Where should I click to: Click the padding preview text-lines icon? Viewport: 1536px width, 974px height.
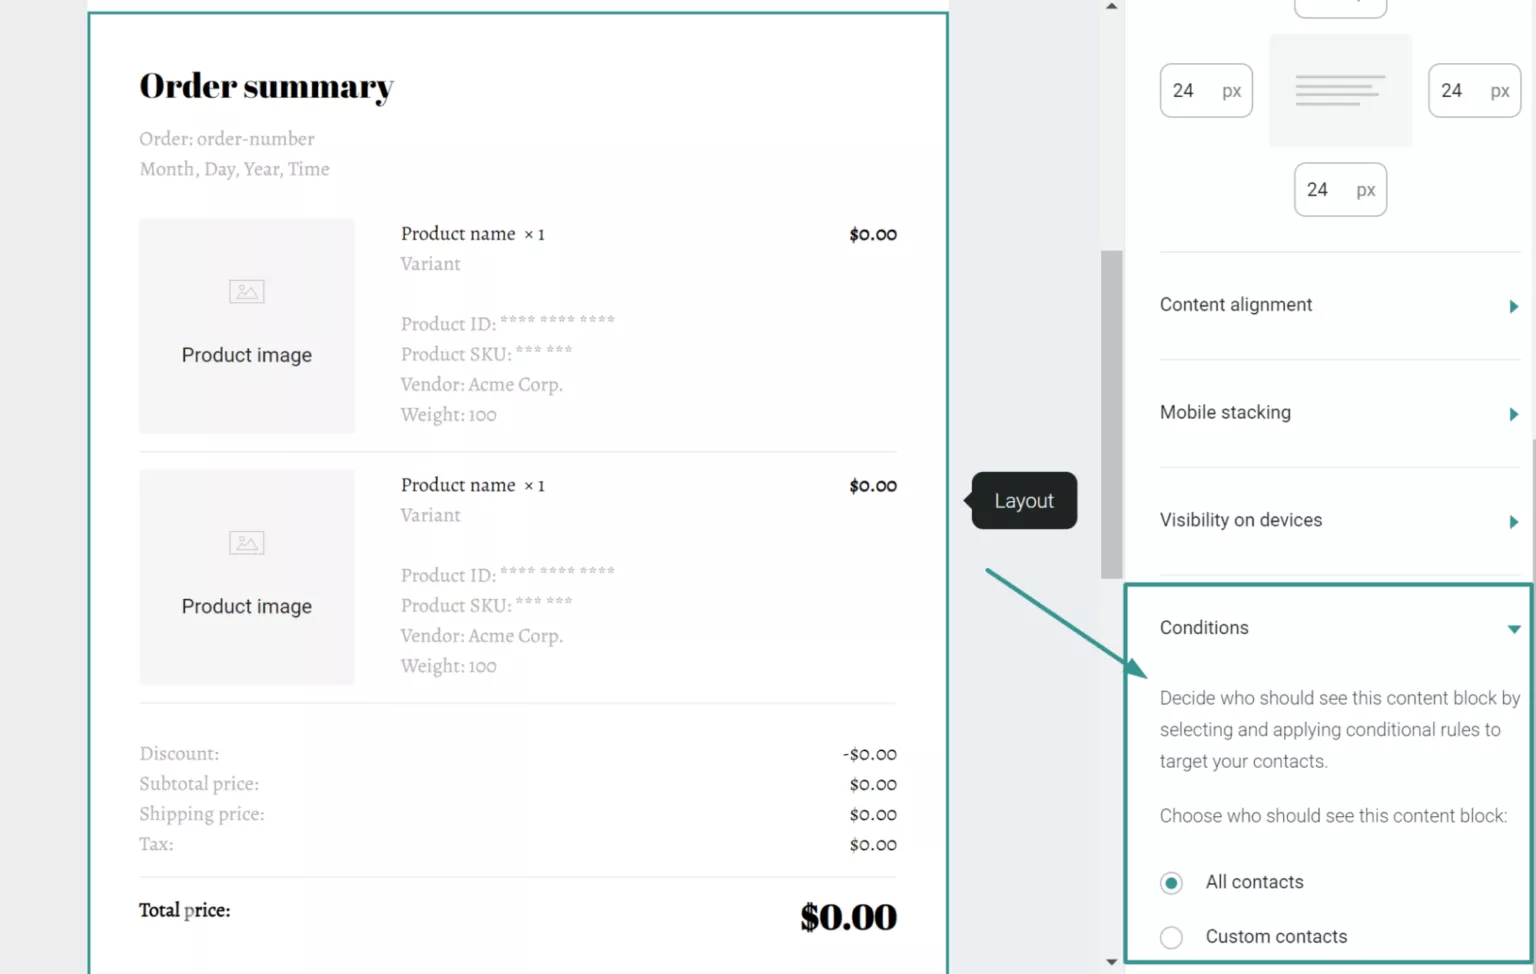coord(1340,90)
